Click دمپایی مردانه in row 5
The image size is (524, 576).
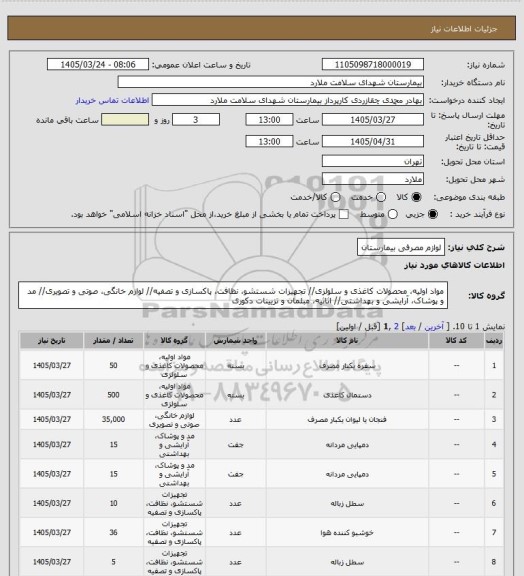click(x=347, y=474)
